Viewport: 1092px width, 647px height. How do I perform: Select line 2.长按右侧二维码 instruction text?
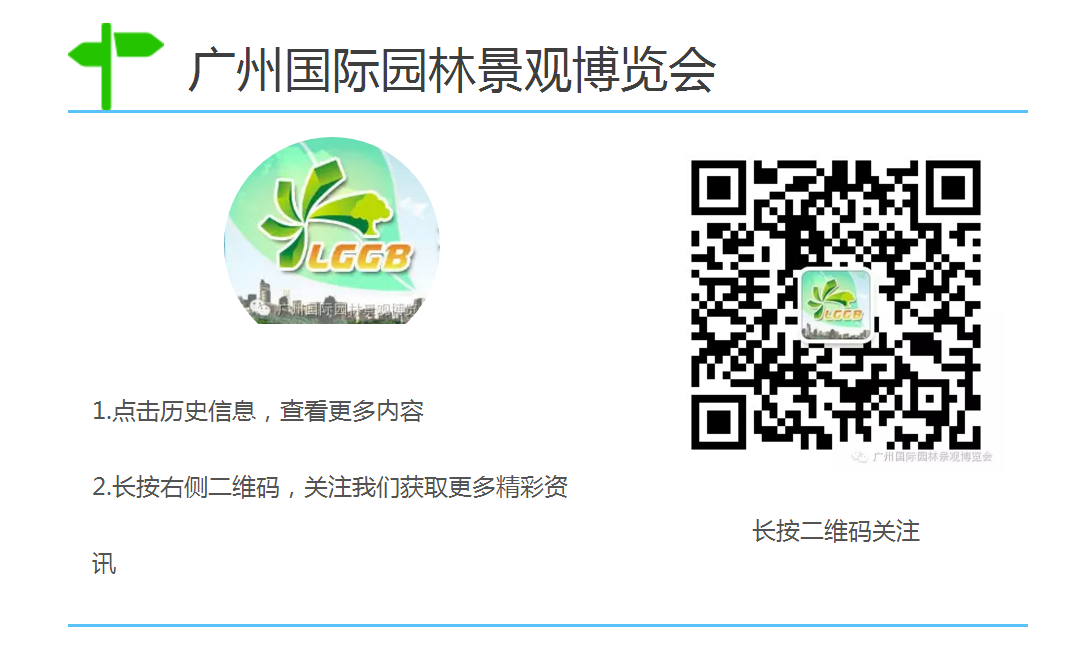(x=329, y=487)
